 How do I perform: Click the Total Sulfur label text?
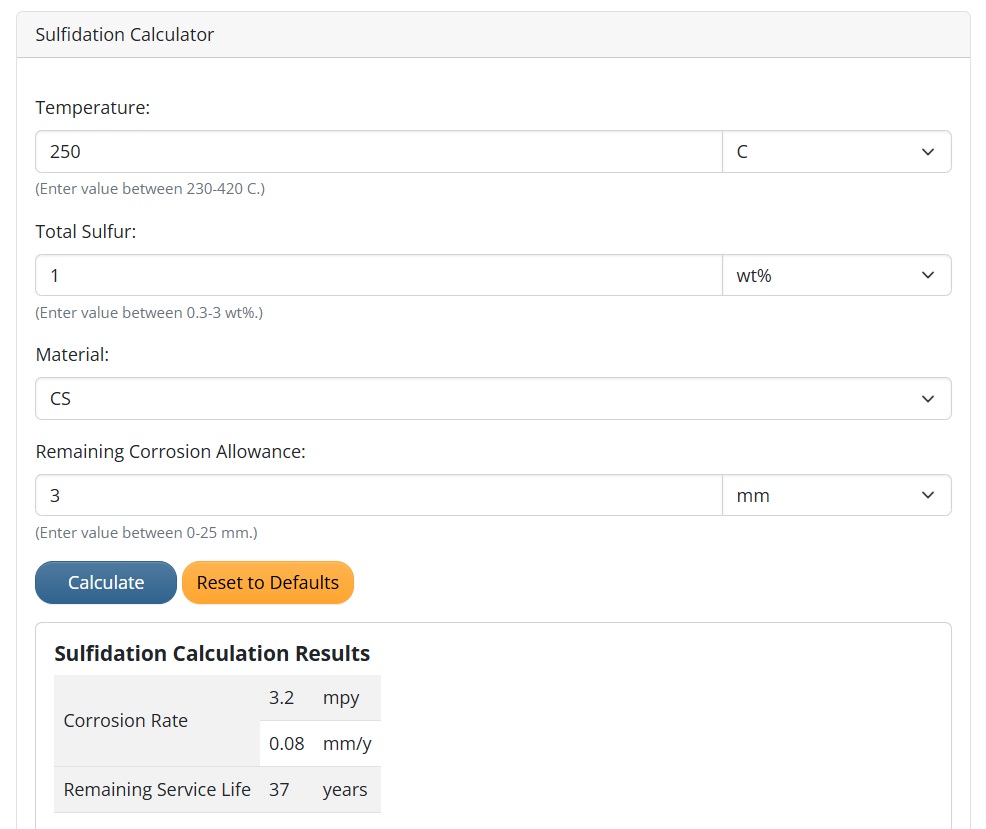click(x=85, y=231)
